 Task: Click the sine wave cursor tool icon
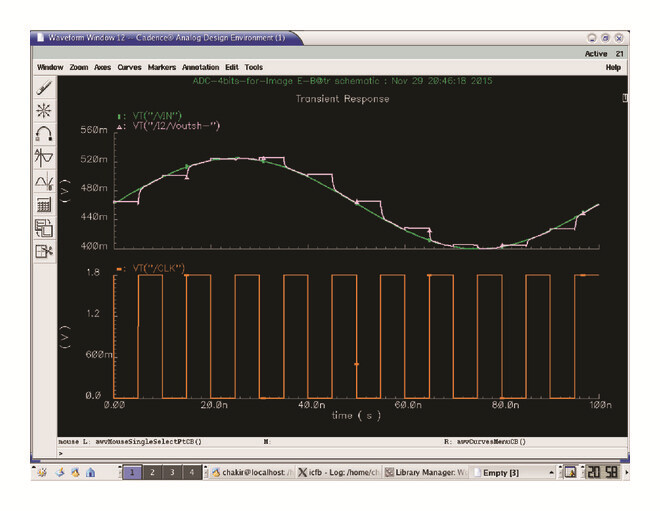coord(44,181)
